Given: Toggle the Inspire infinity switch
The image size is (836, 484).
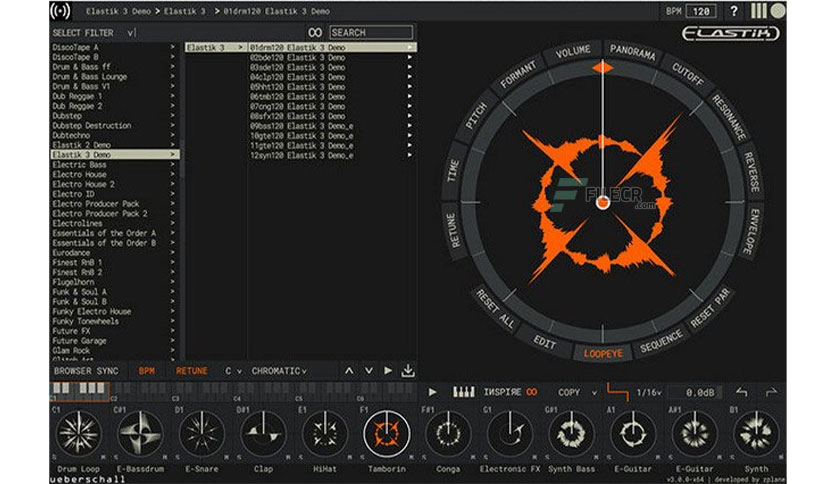Looking at the screenshot, I should pos(532,392).
